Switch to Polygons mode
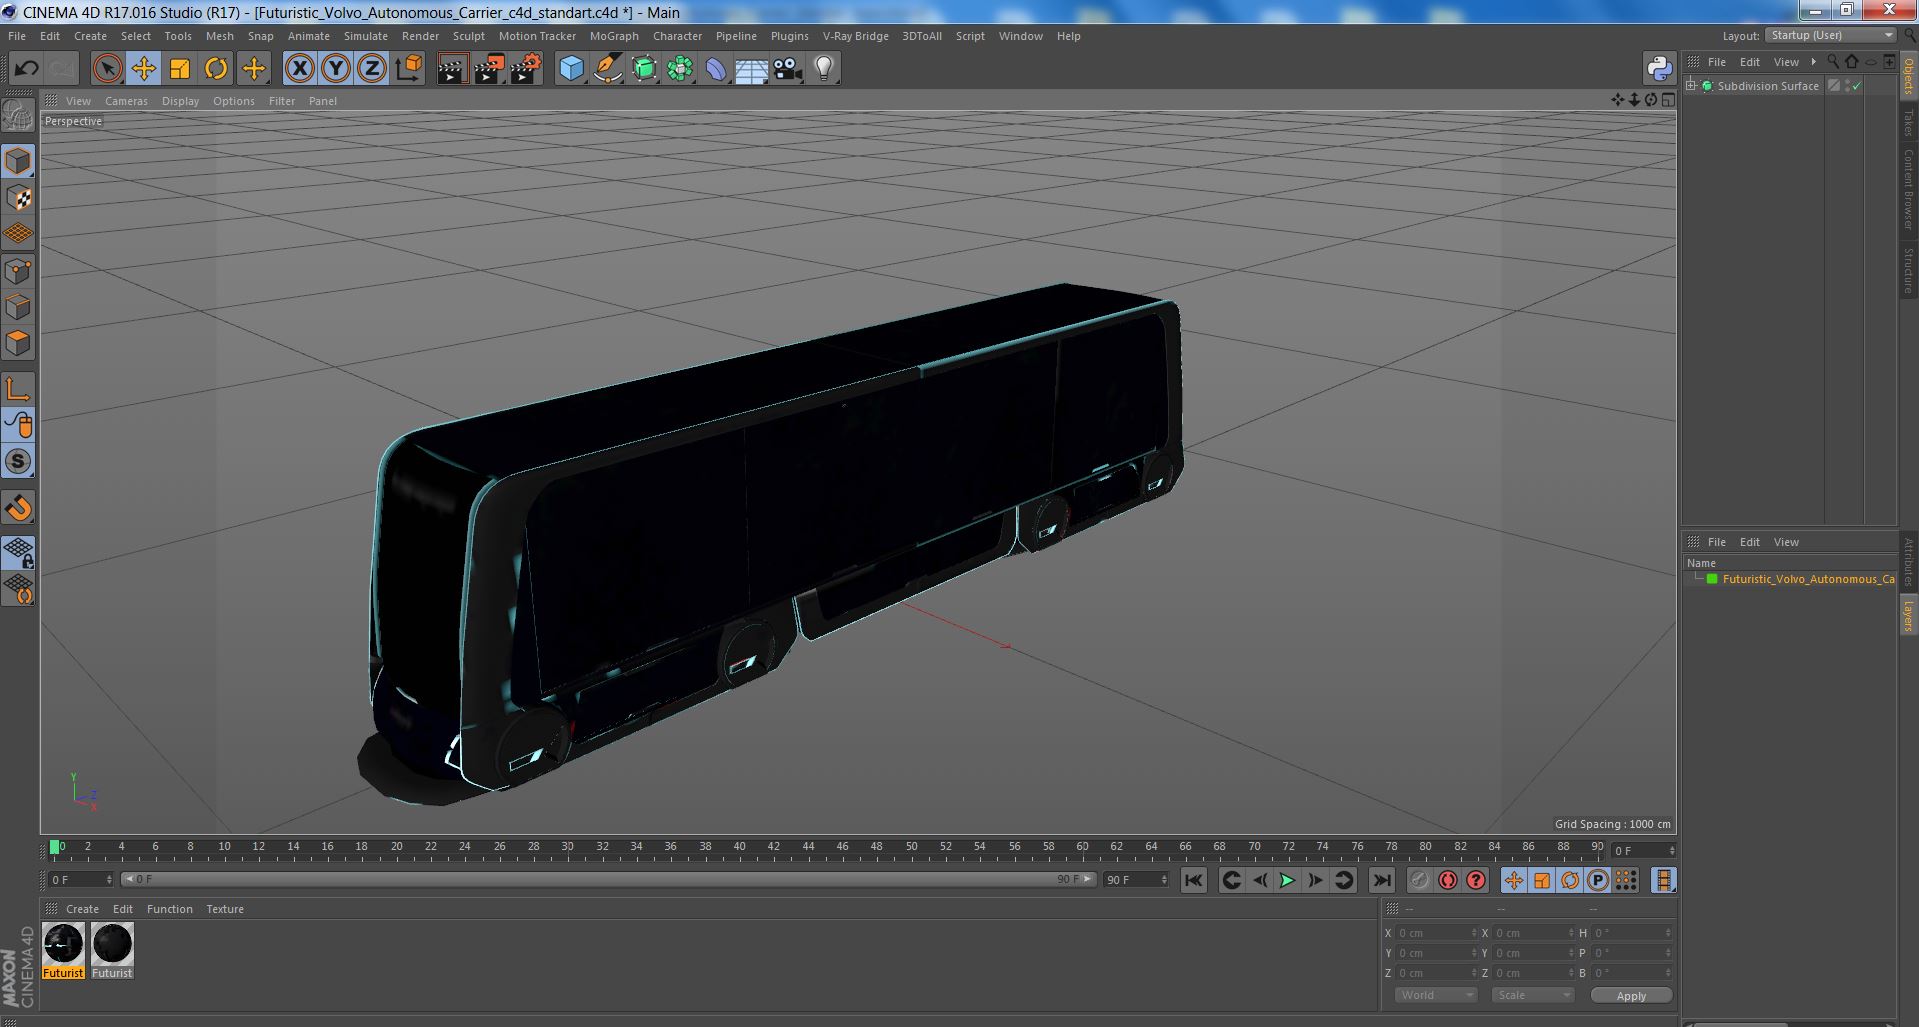The height and width of the screenshot is (1027, 1919). [18, 343]
